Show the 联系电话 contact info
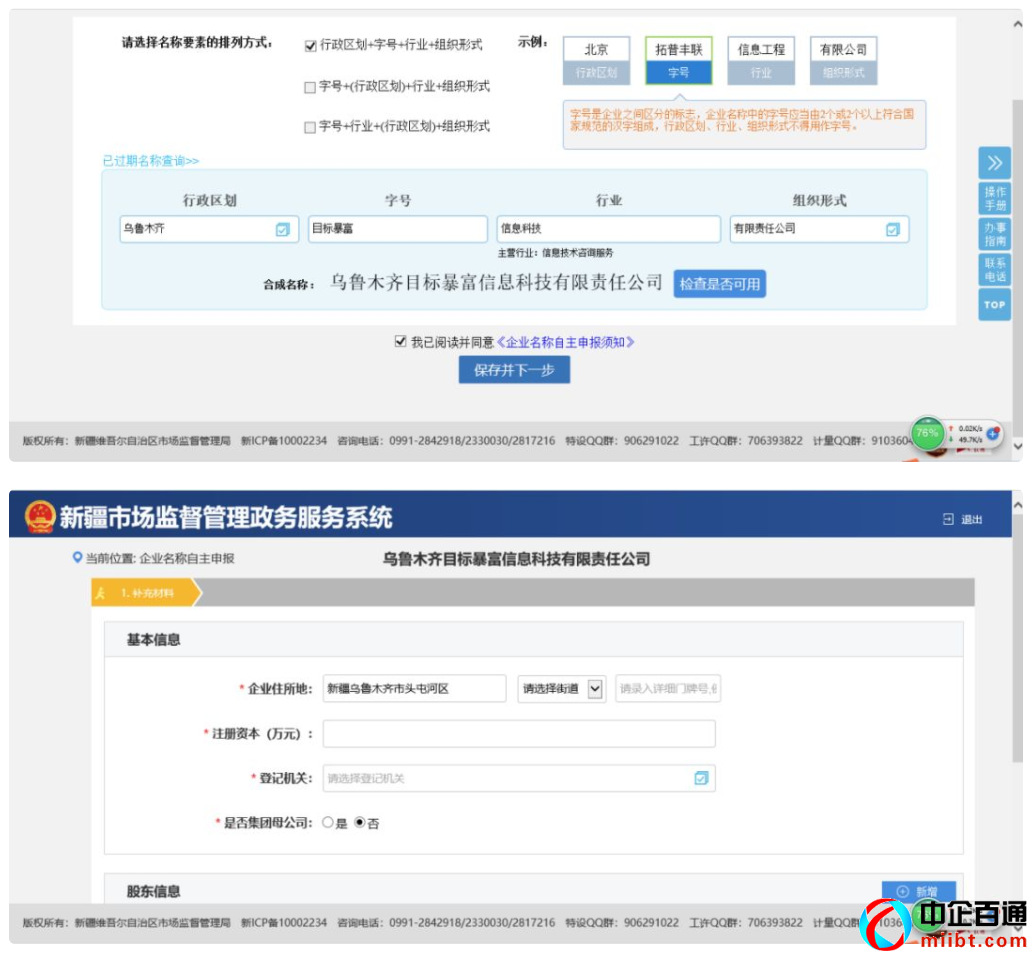 pos(994,268)
